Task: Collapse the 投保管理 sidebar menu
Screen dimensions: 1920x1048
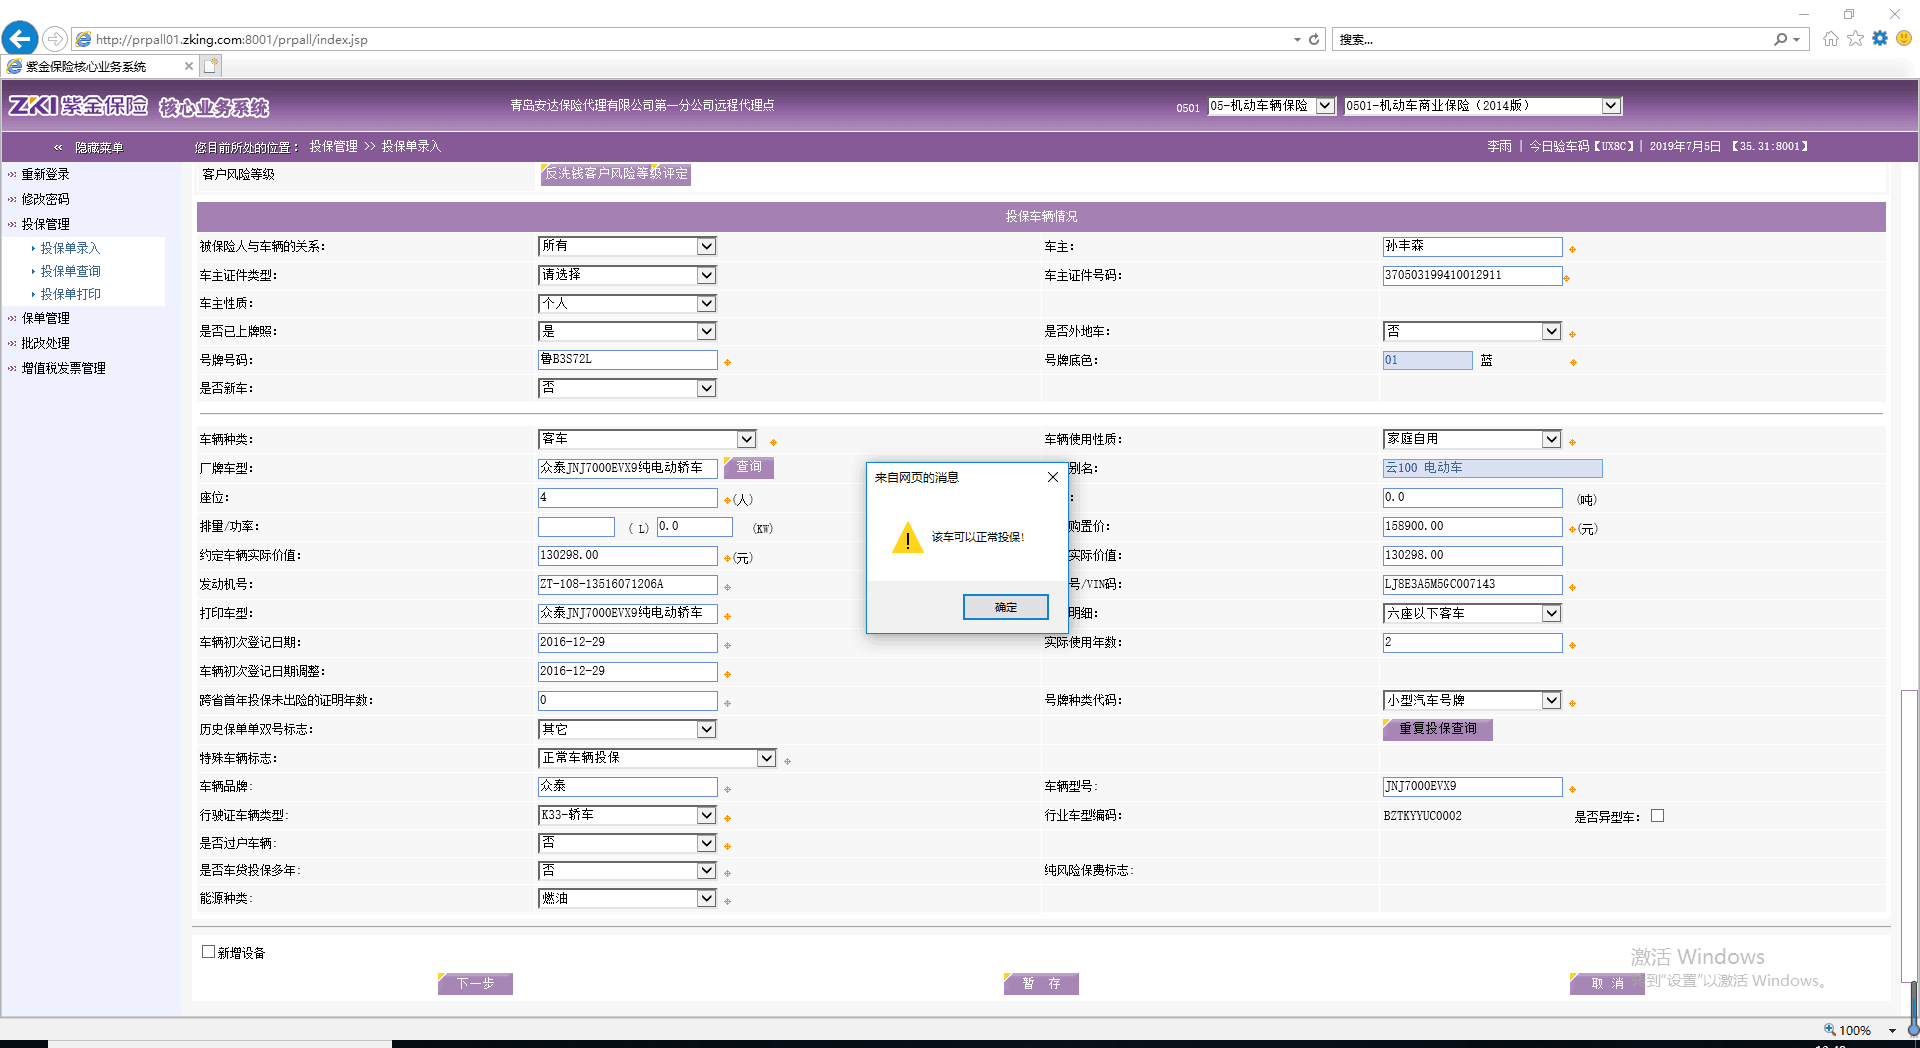Action: [45, 224]
